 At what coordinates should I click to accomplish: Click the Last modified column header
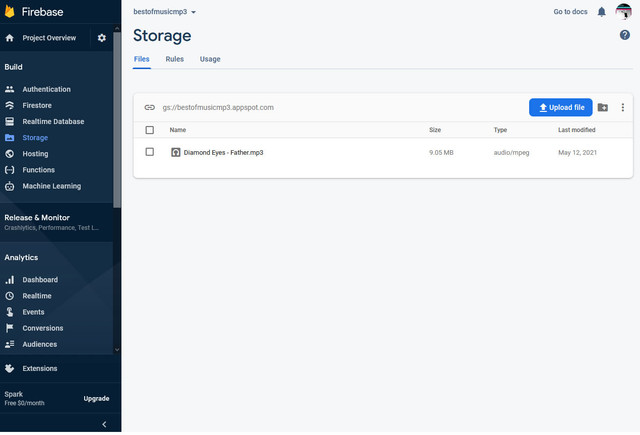(x=577, y=130)
